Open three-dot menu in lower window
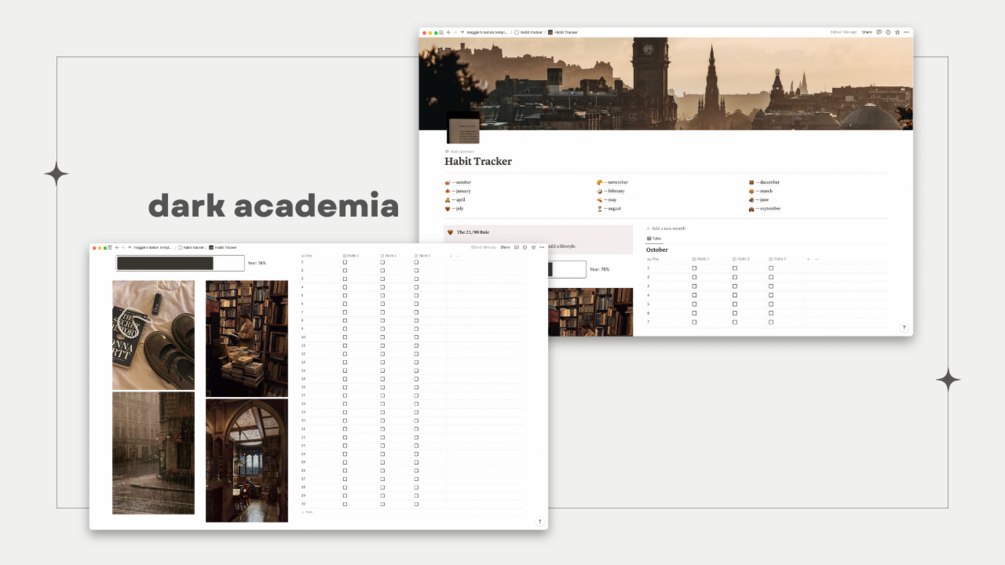Viewport: 1005px width, 565px height. click(542, 247)
